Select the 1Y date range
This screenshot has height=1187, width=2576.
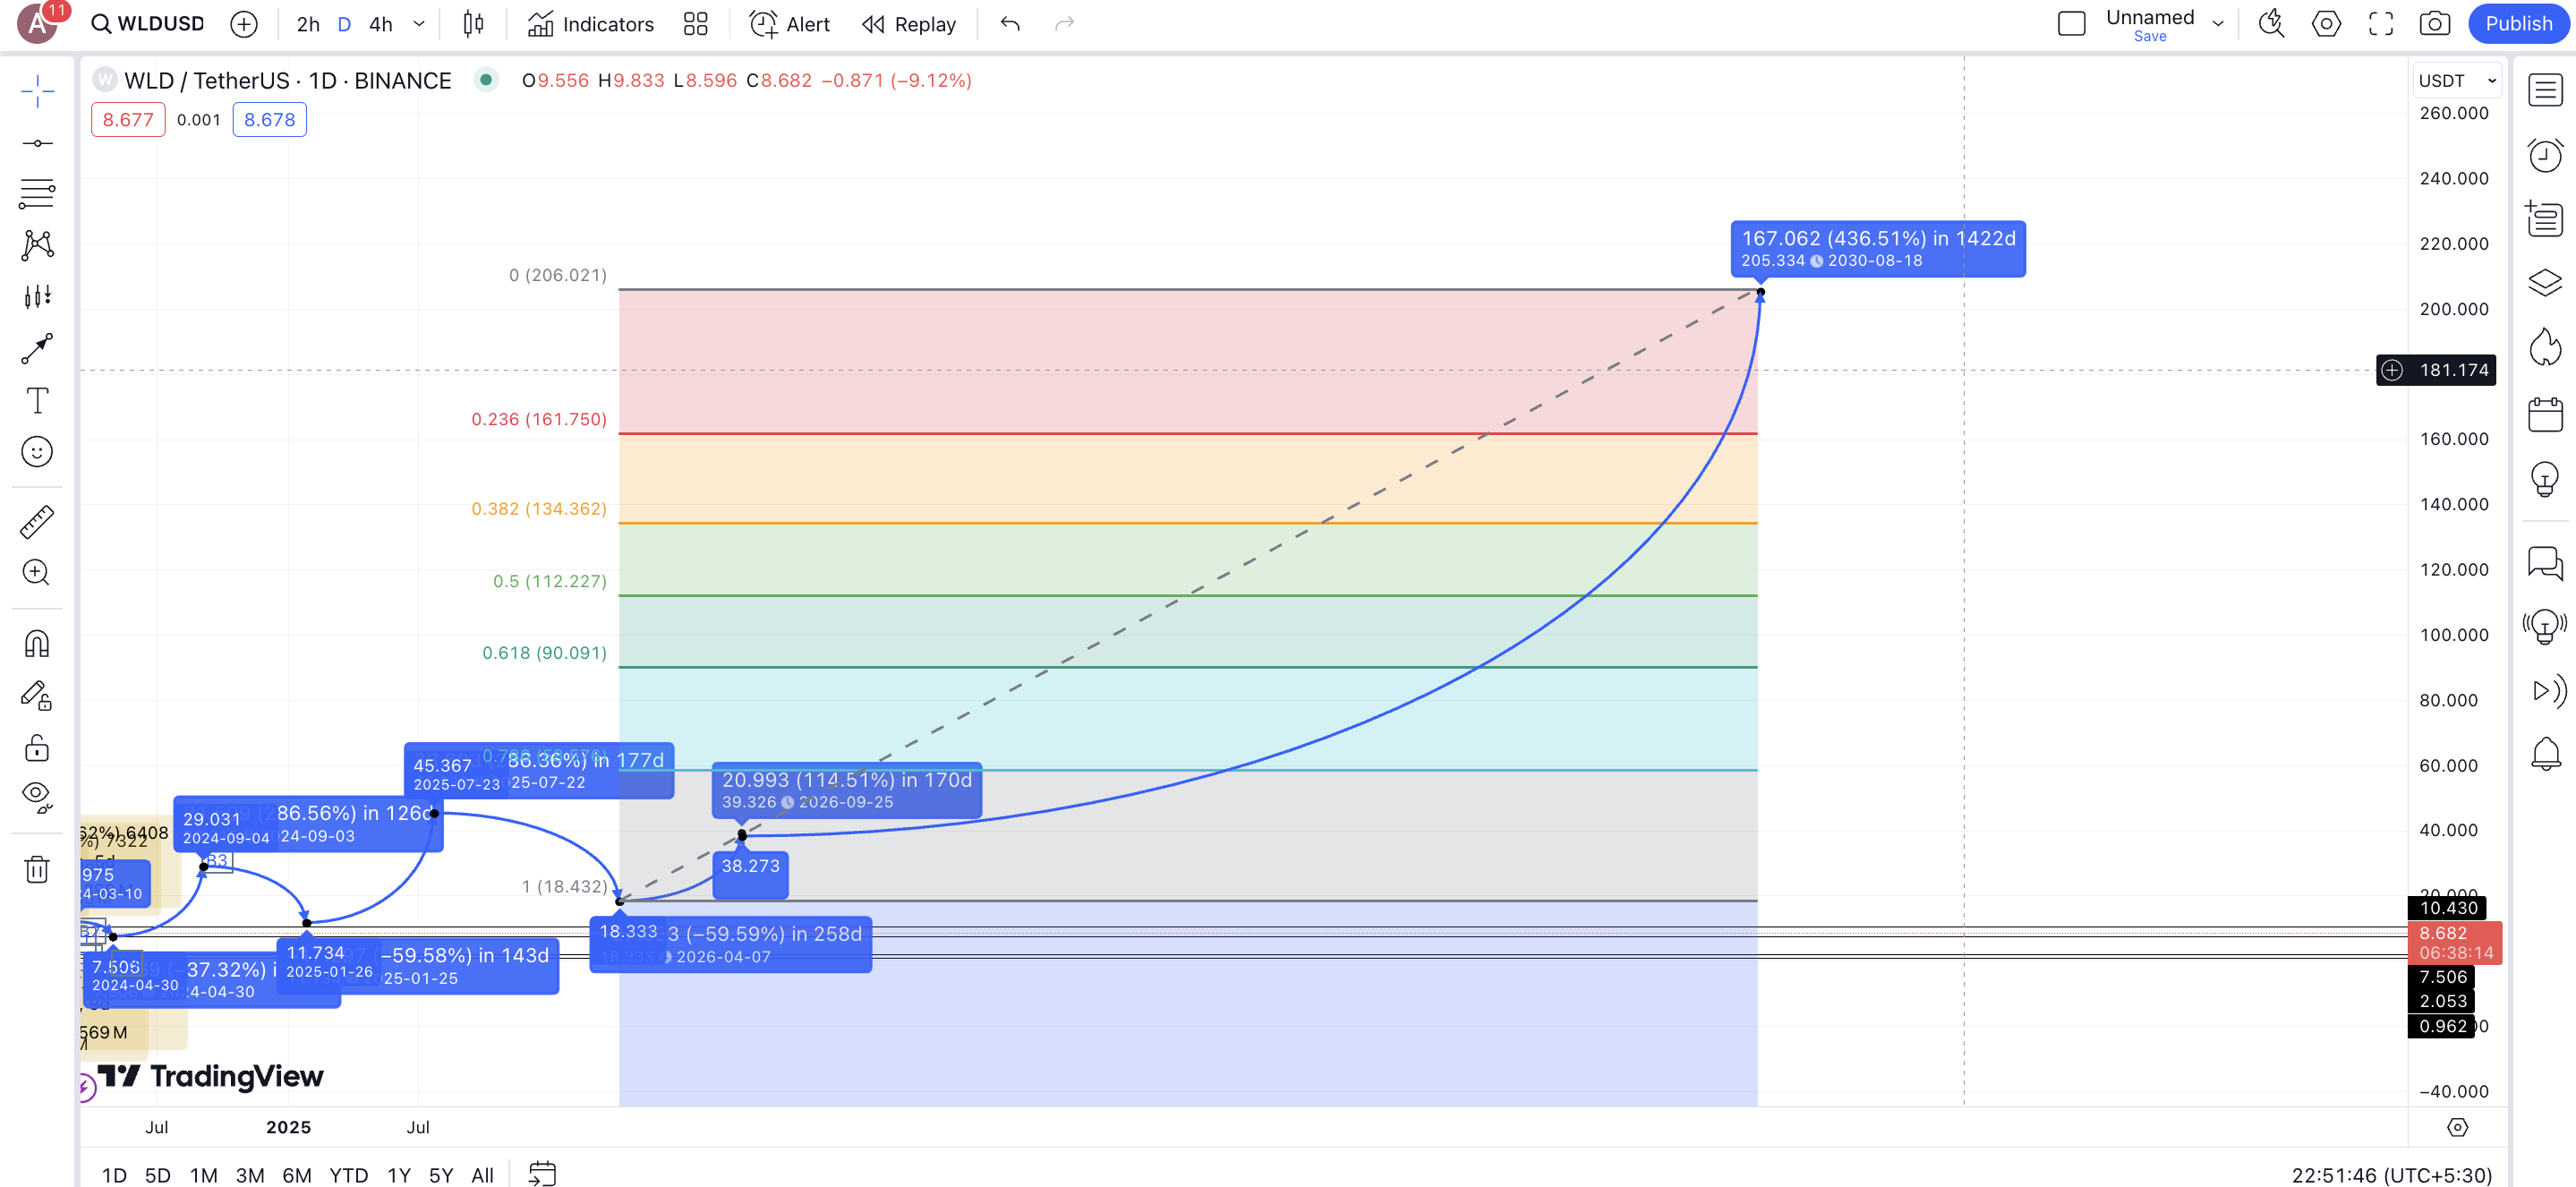398,1175
